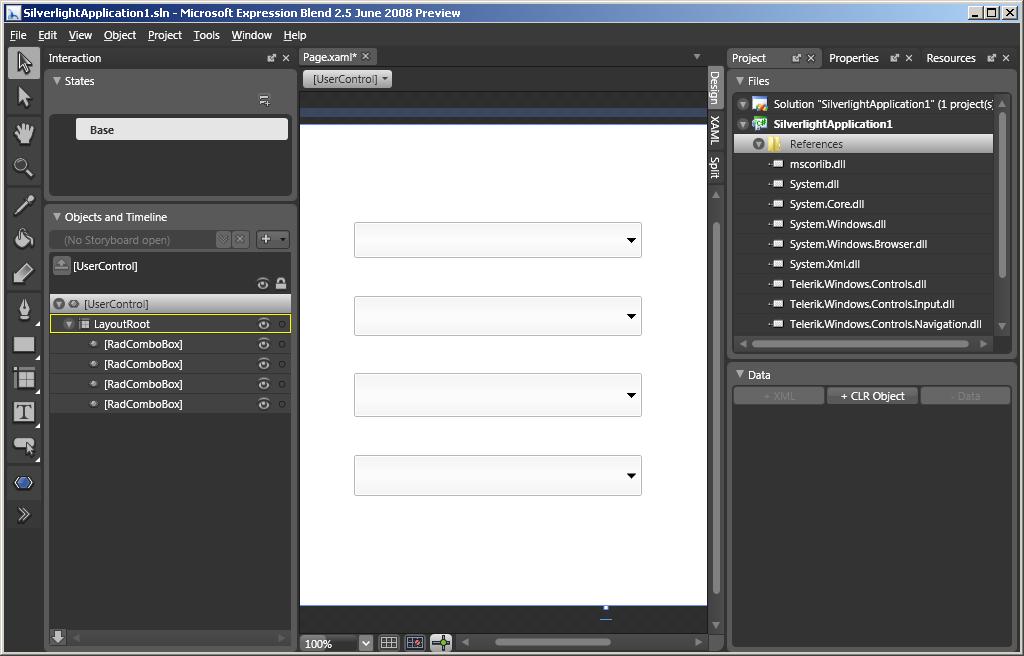Open the File menu

click(x=18, y=35)
